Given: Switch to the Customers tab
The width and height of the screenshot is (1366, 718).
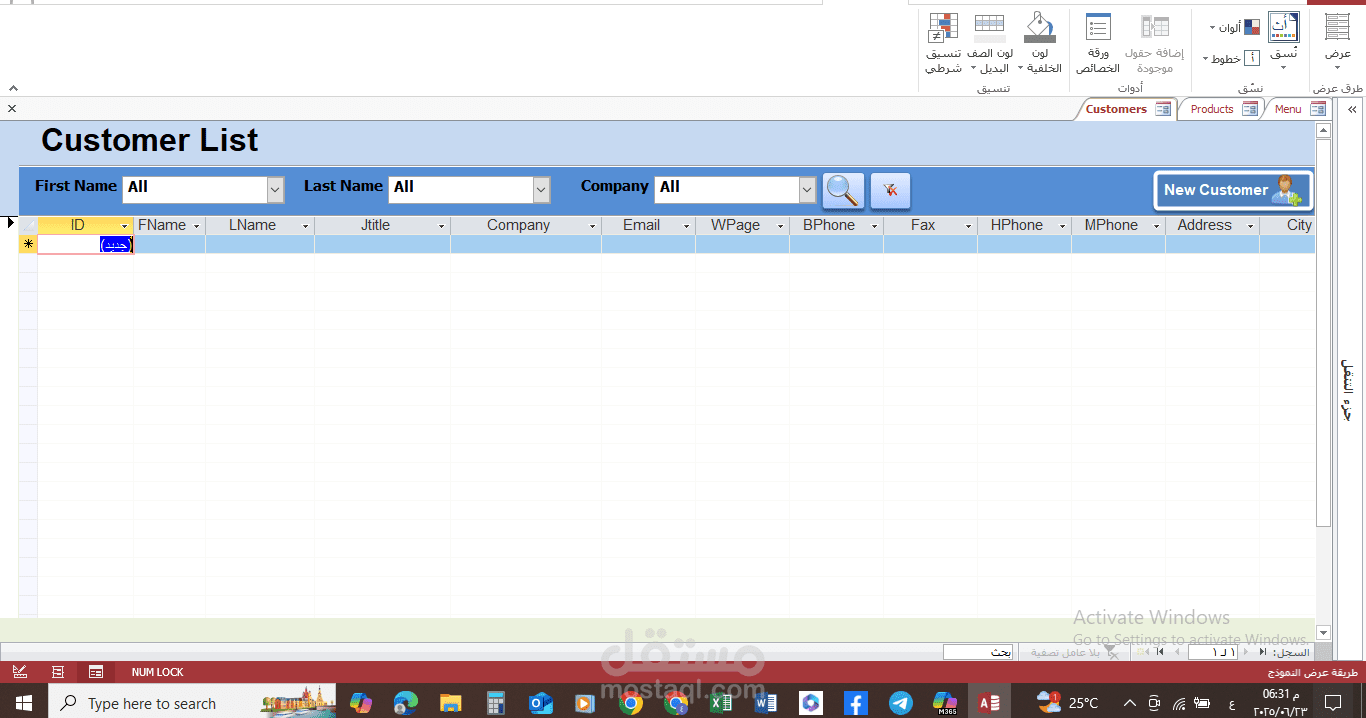Looking at the screenshot, I should [1128, 109].
